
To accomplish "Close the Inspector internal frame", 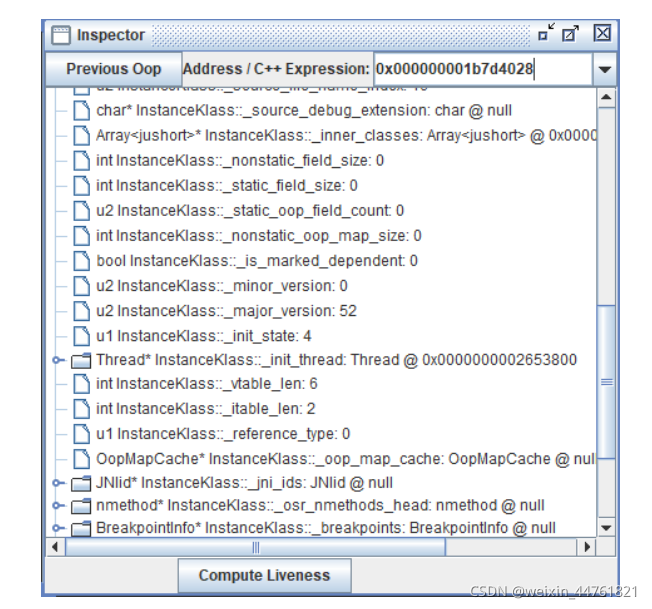I will (x=602, y=33).
